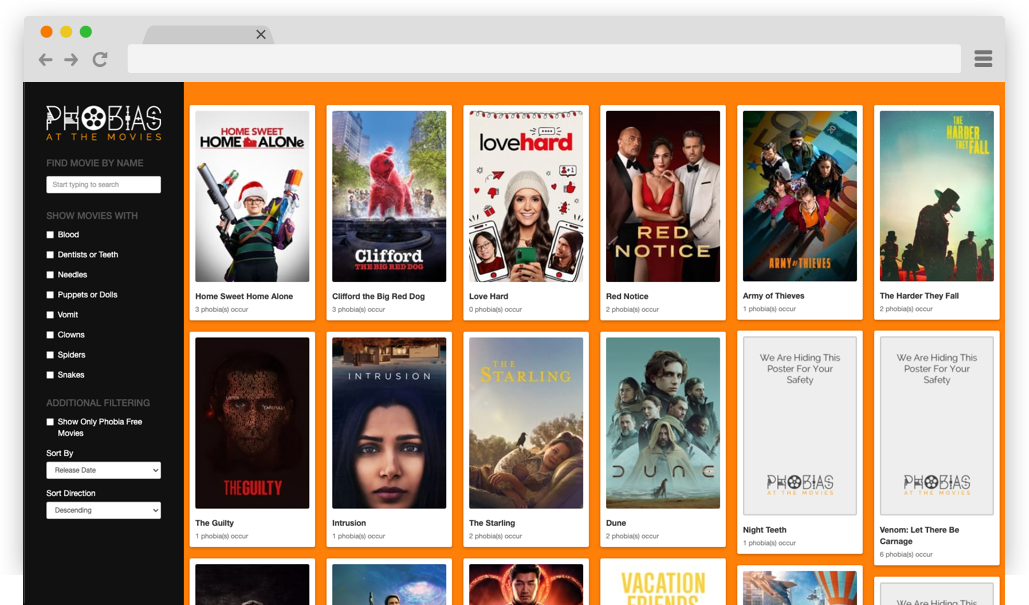Click the 'Start typing to search' field
Viewport: 1029px width, 605px height.
click(x=104, y=184)
